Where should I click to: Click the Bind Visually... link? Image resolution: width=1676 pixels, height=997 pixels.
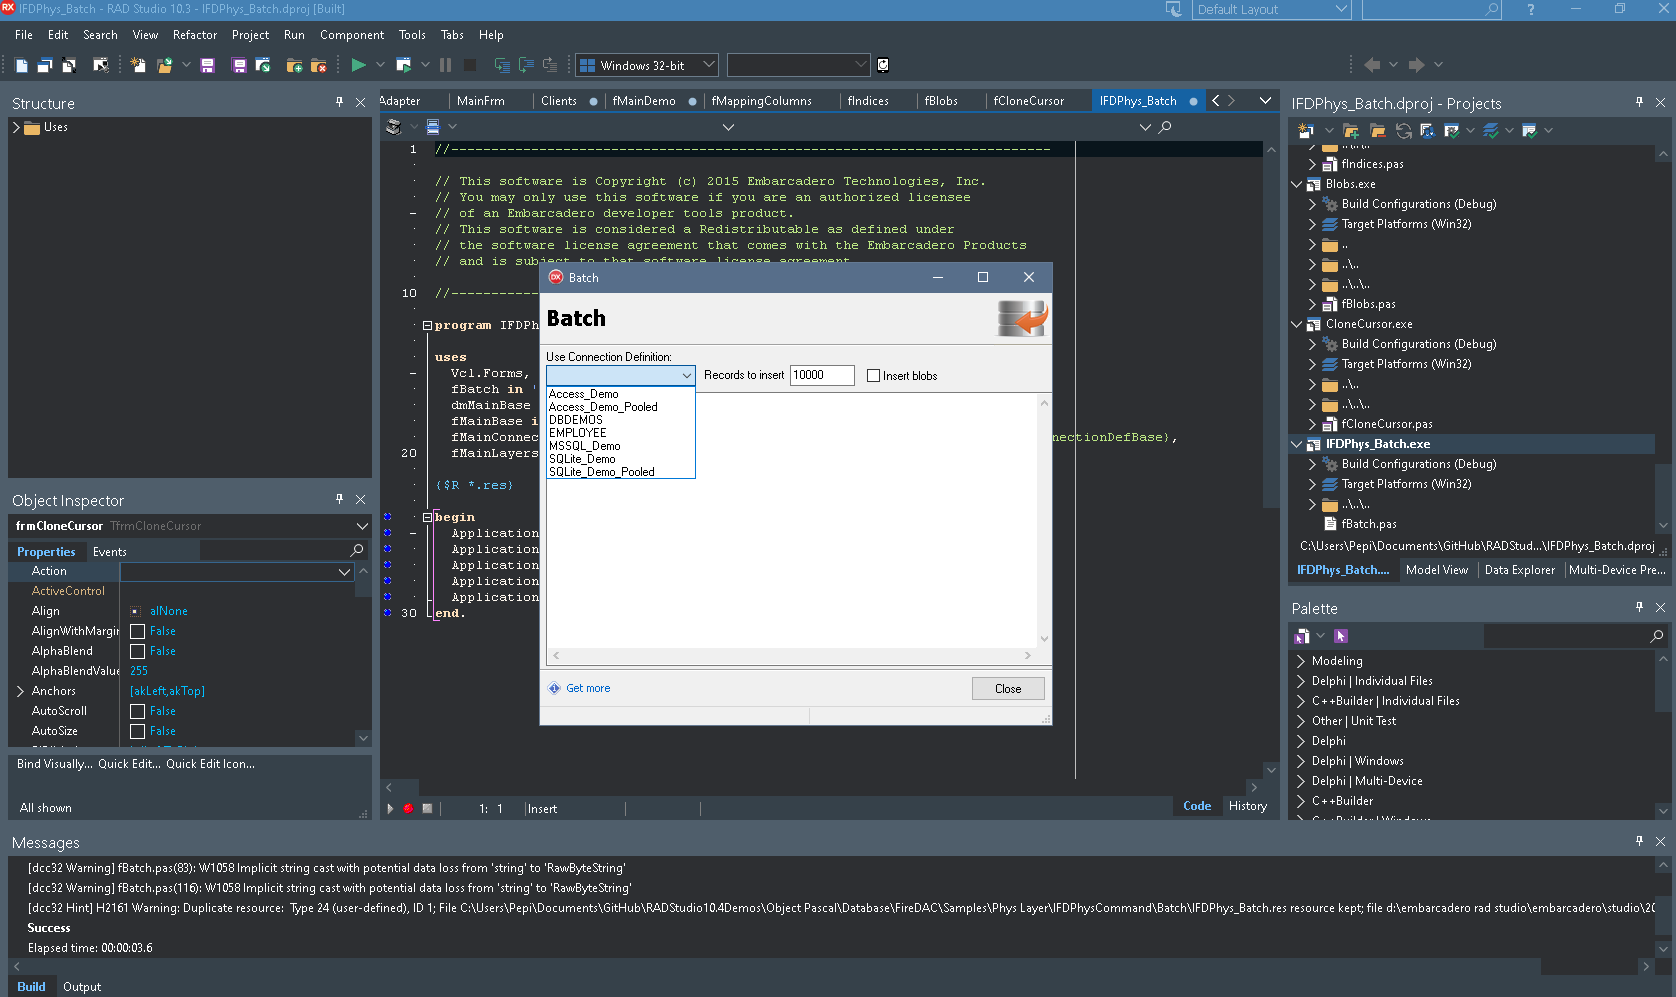point(54,764)
